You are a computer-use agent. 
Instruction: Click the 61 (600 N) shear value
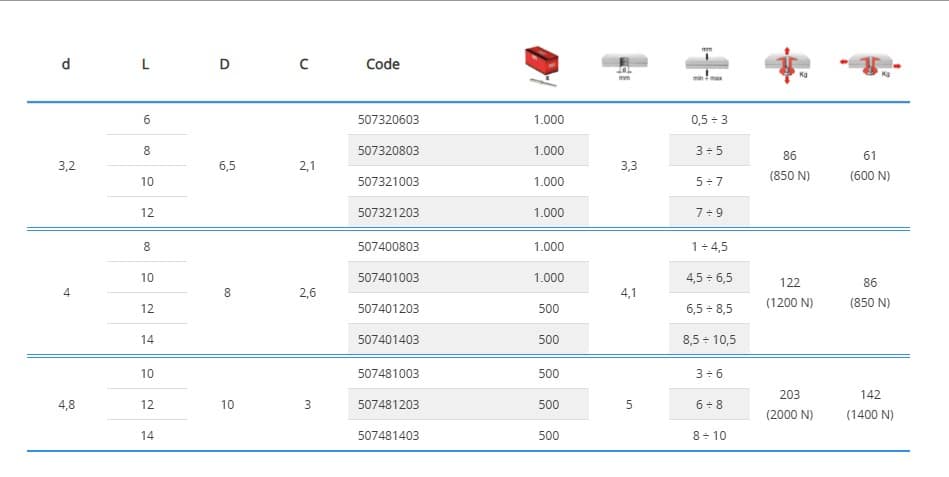(869, 166)
